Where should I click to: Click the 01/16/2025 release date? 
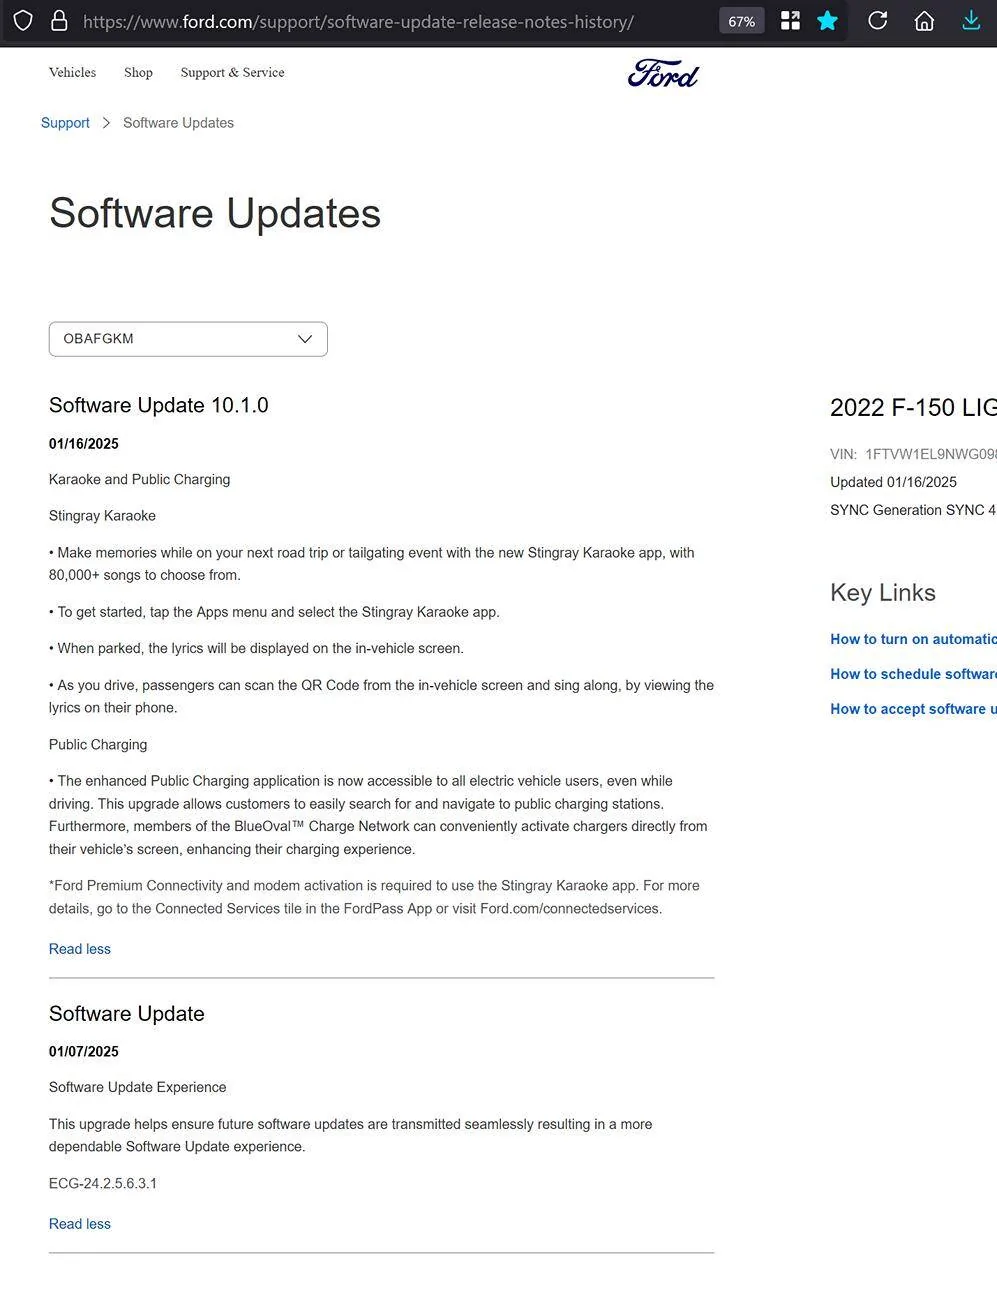[x=84, y=444]
